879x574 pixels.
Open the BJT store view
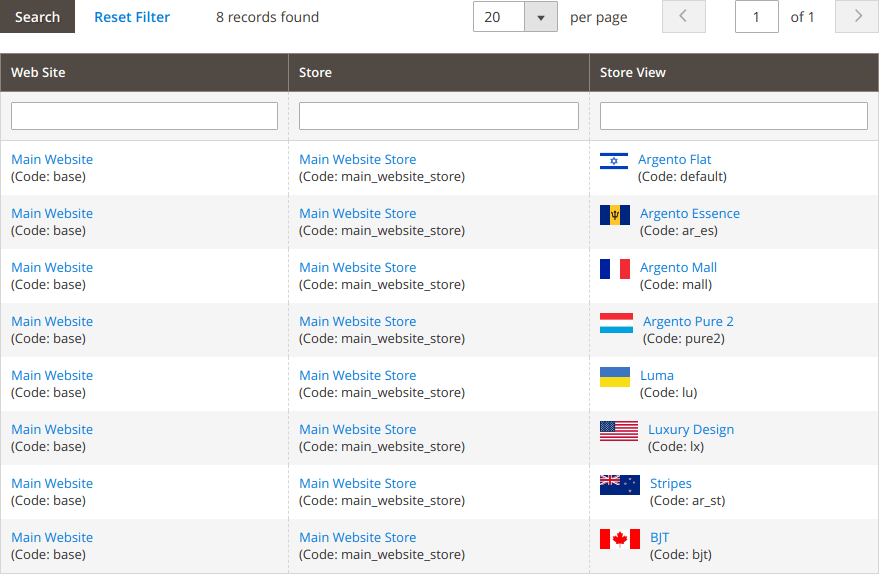click(659, 538)
